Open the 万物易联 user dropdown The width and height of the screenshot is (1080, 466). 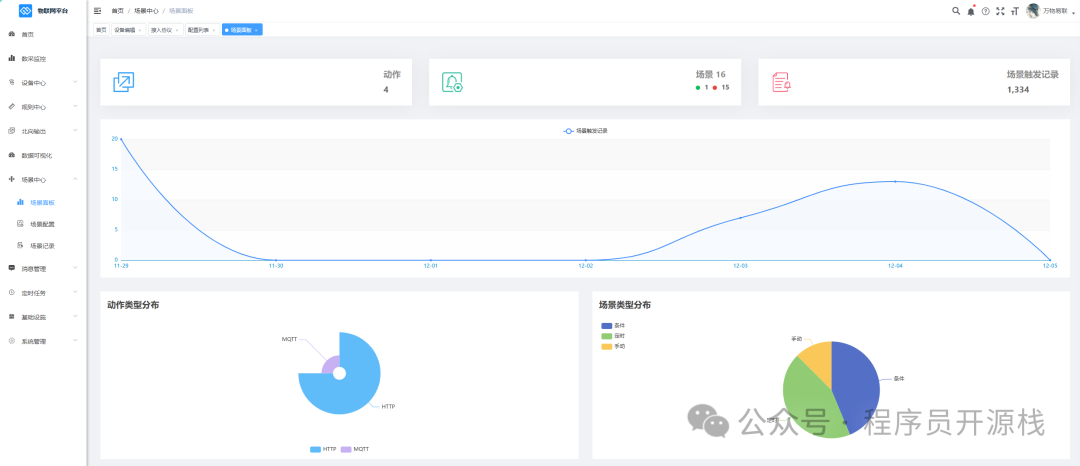pyautogui.click(x=1050, y=11)
